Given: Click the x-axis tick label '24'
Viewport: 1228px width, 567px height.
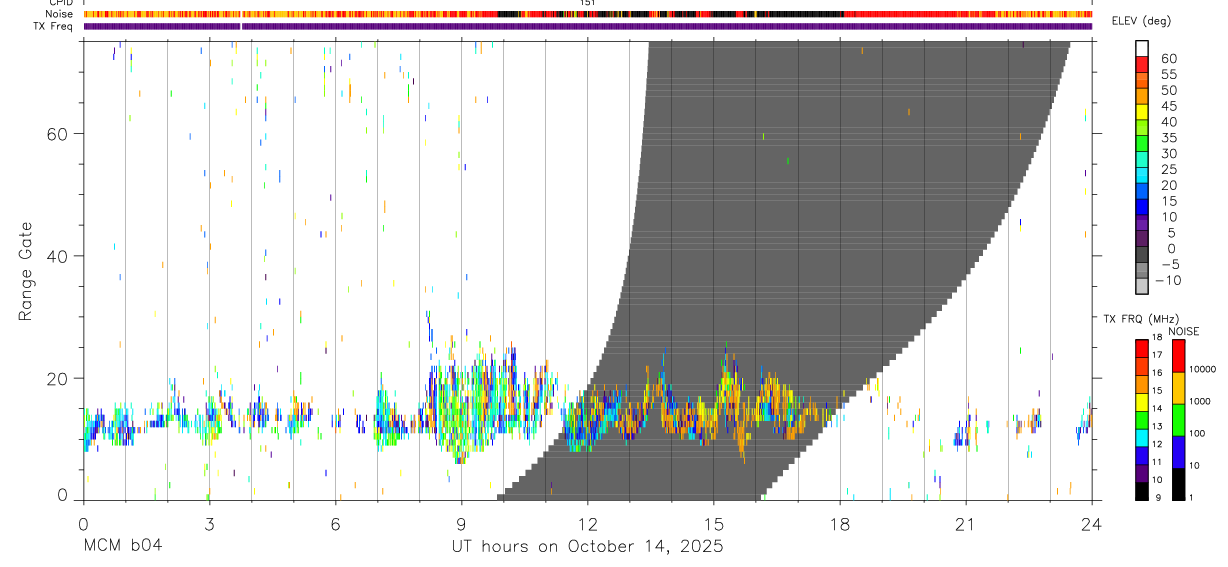Looking at the screenshot, I should pyautogui.click(x=1092, y=524).
